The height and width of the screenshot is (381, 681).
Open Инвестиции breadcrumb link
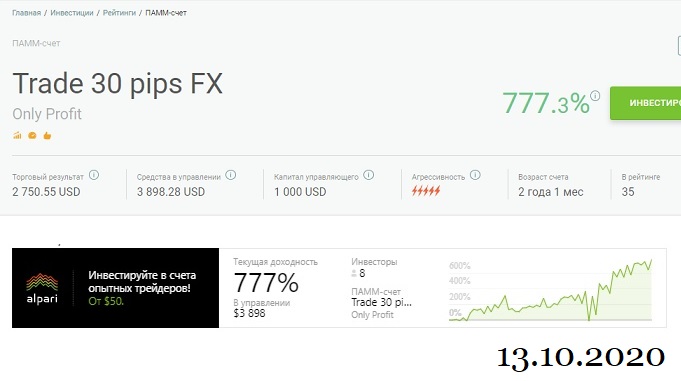pos(72,13)
